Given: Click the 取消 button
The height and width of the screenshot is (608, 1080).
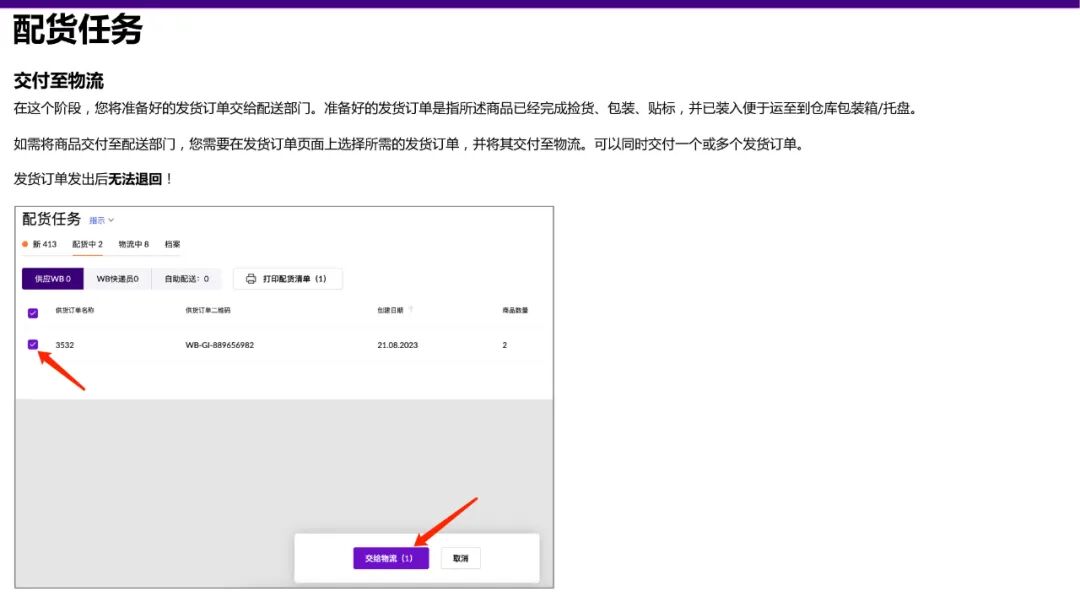Looking at the screenshot, I should [x=459, y=558].
